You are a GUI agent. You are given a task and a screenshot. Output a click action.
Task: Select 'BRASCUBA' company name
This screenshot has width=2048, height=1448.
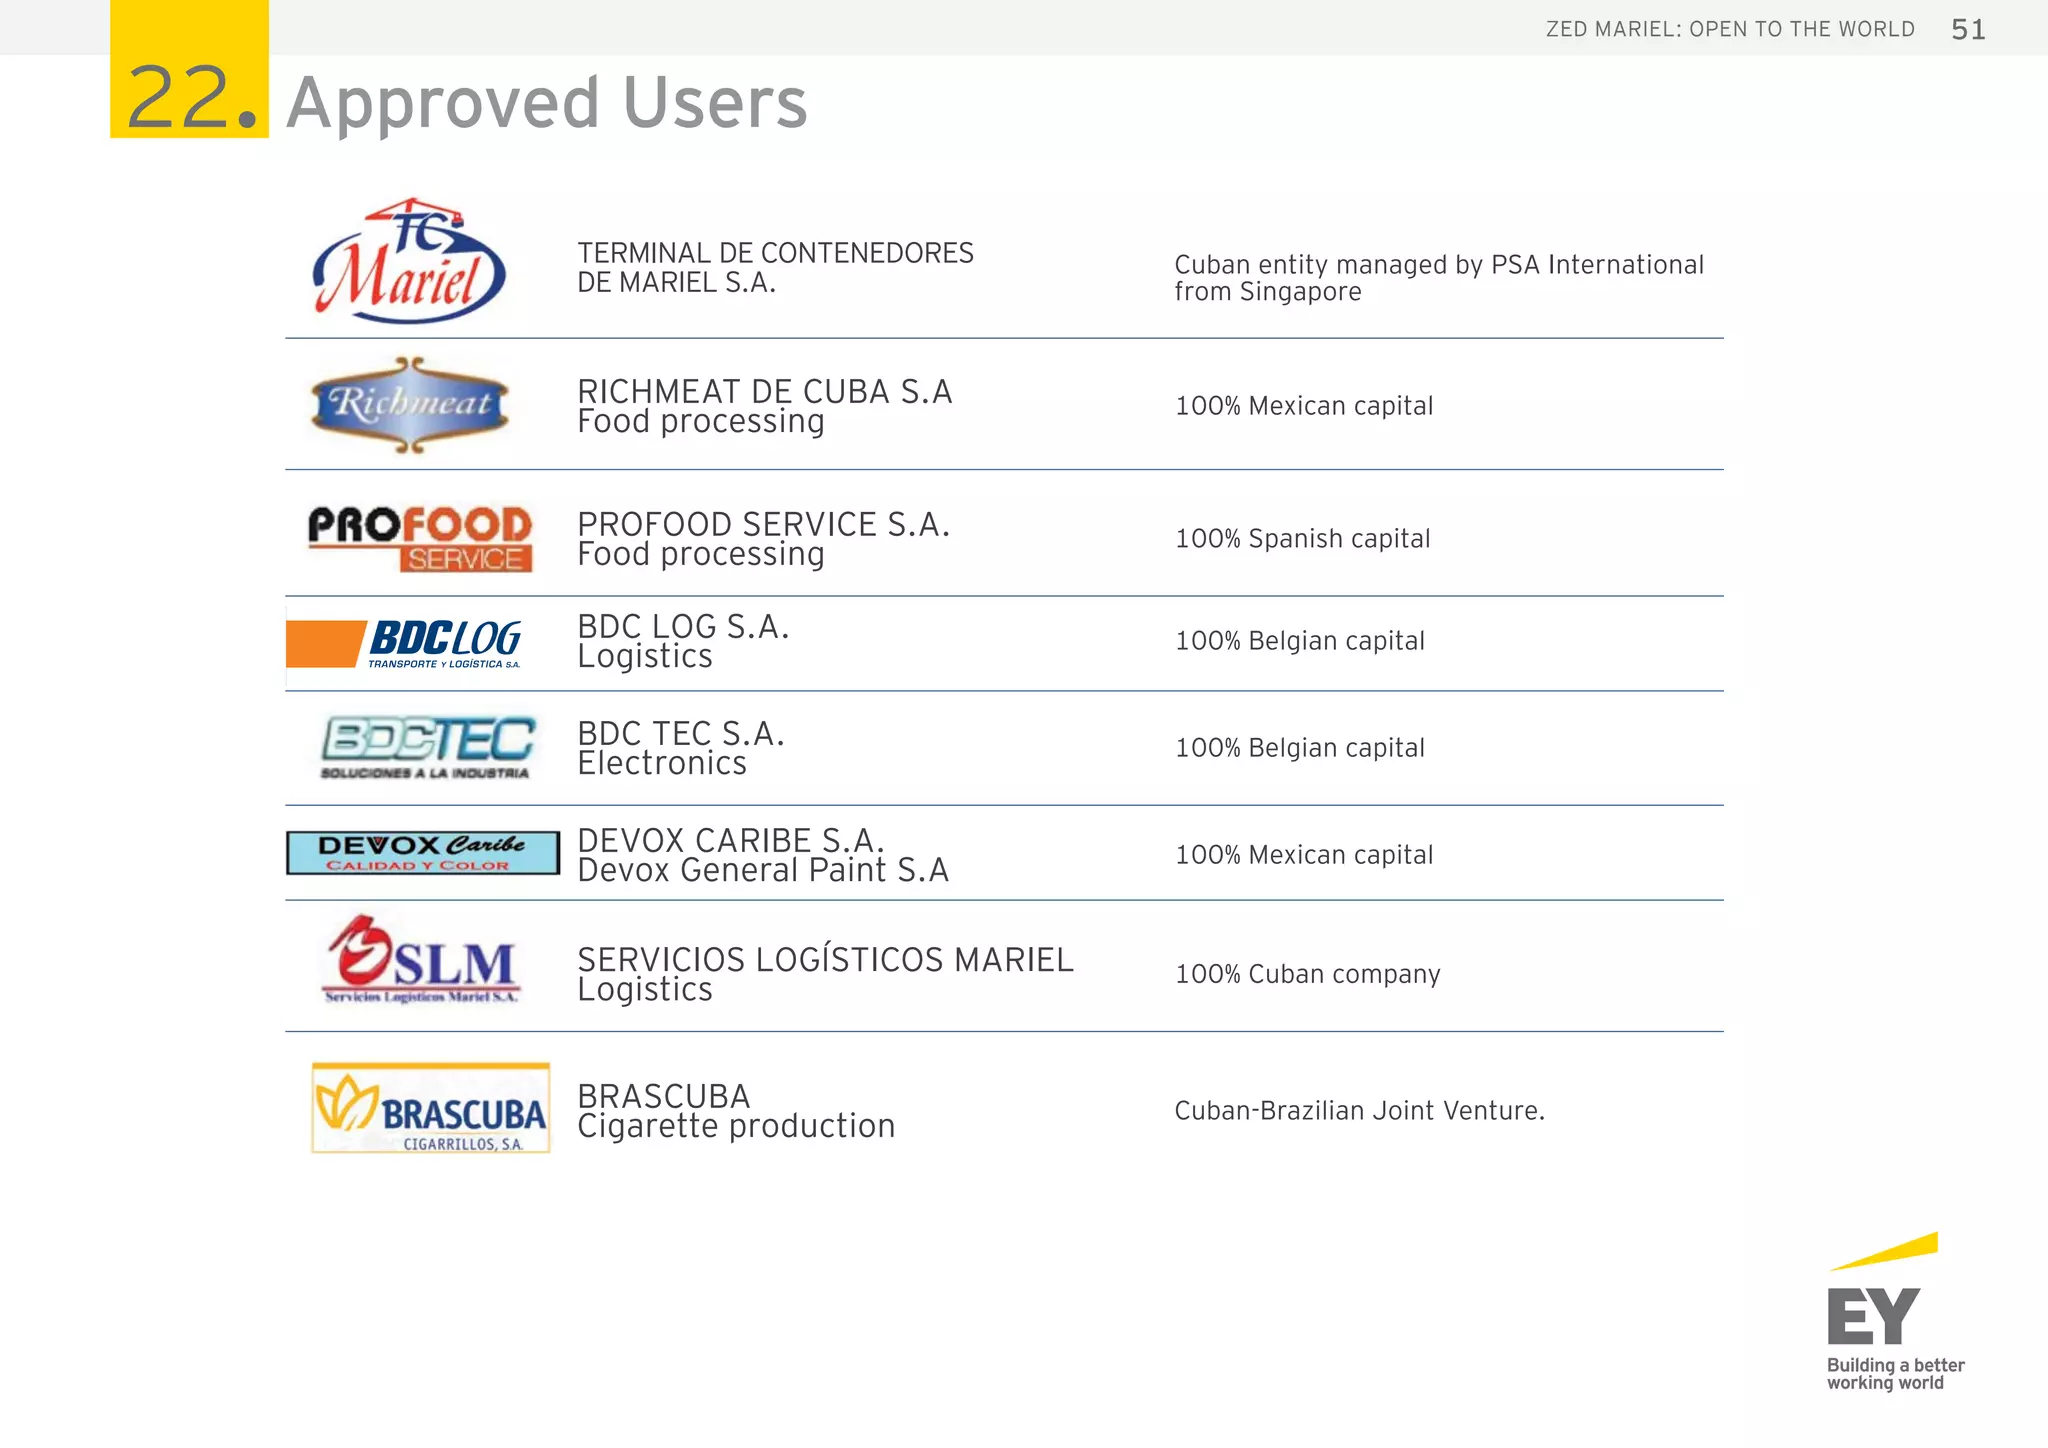663,1096
